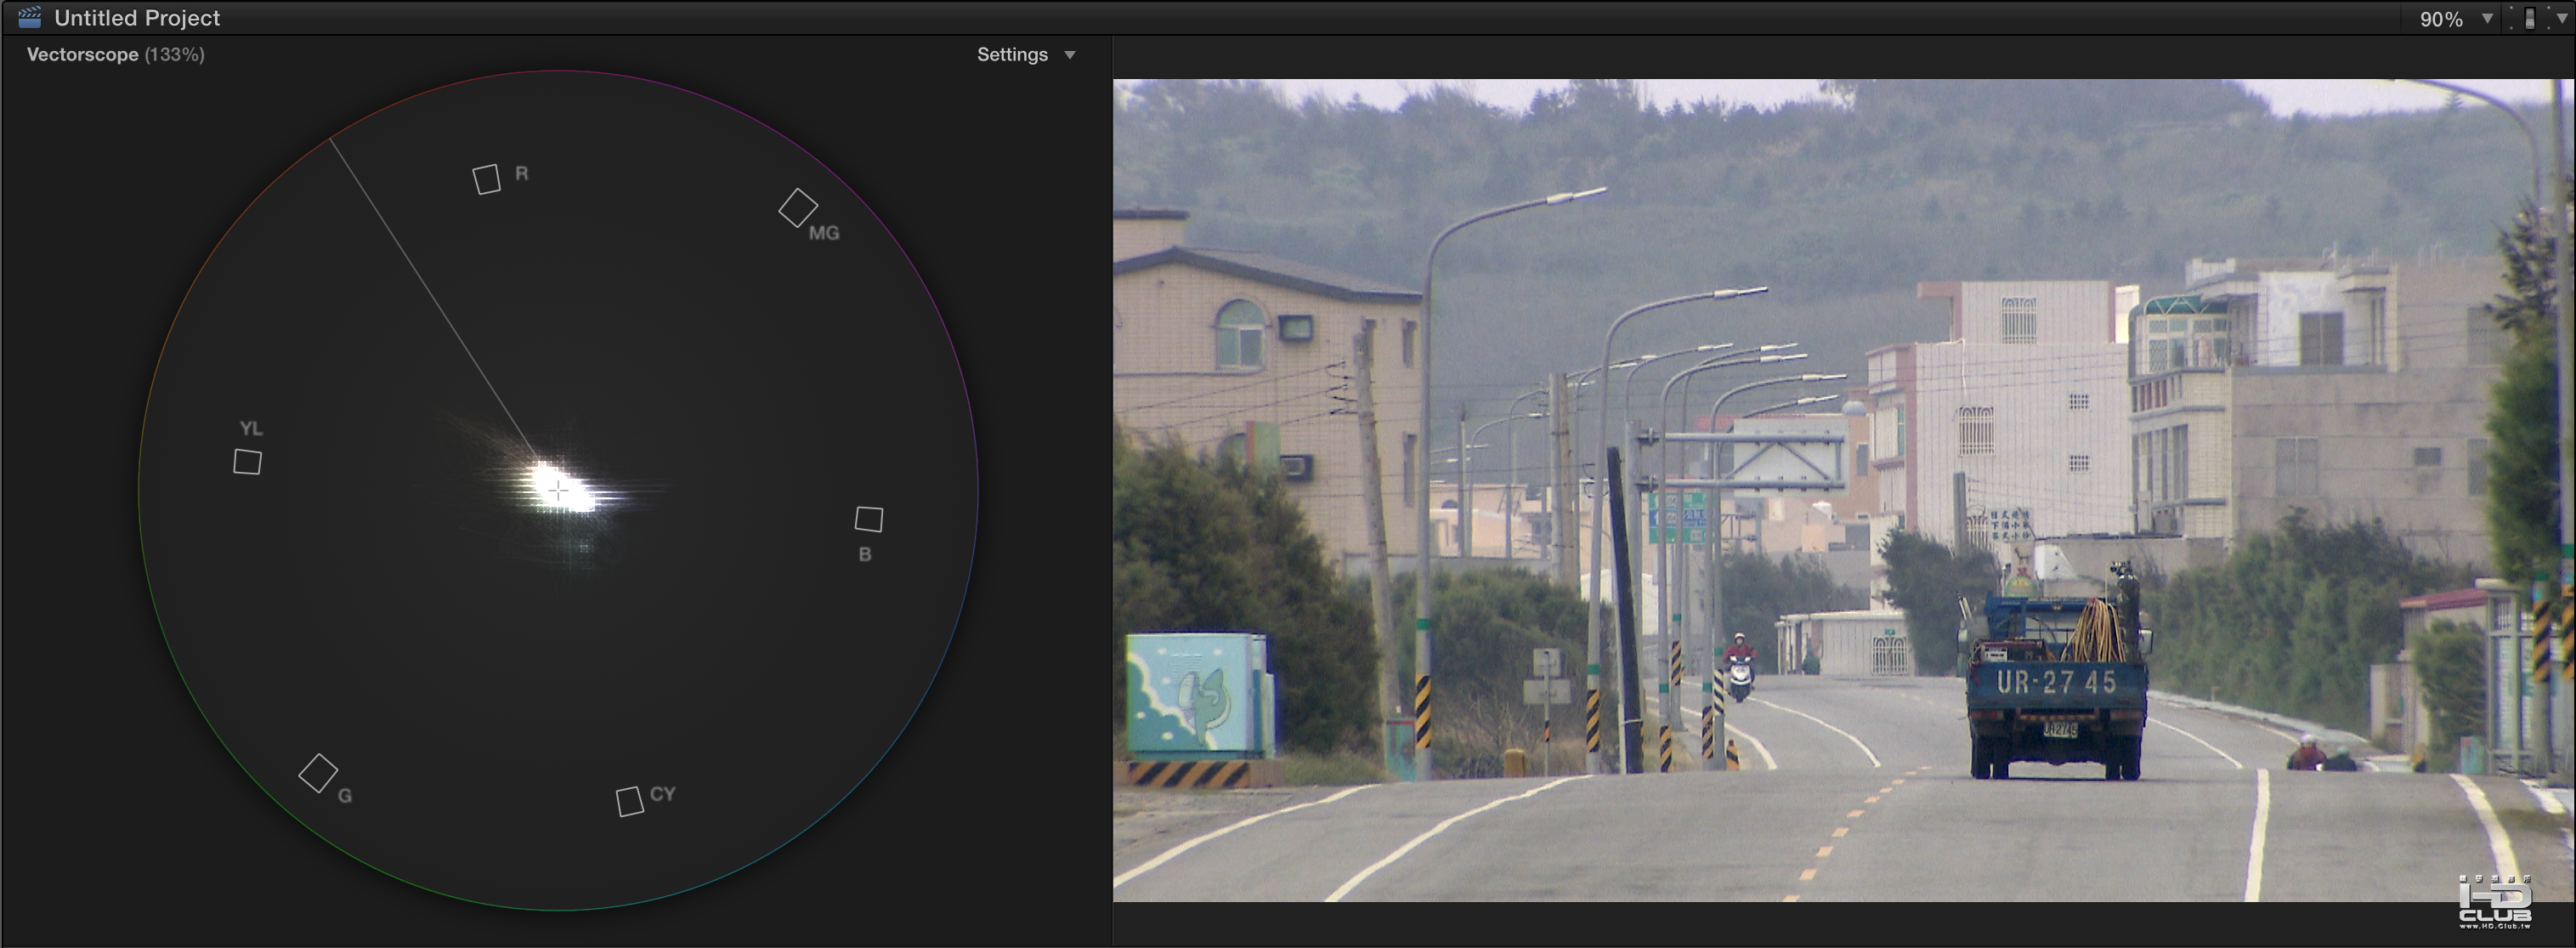Viewport: 2576px width, 948px height.
Task: Click the clapperboard project icon
Action: tap(30, 17)
